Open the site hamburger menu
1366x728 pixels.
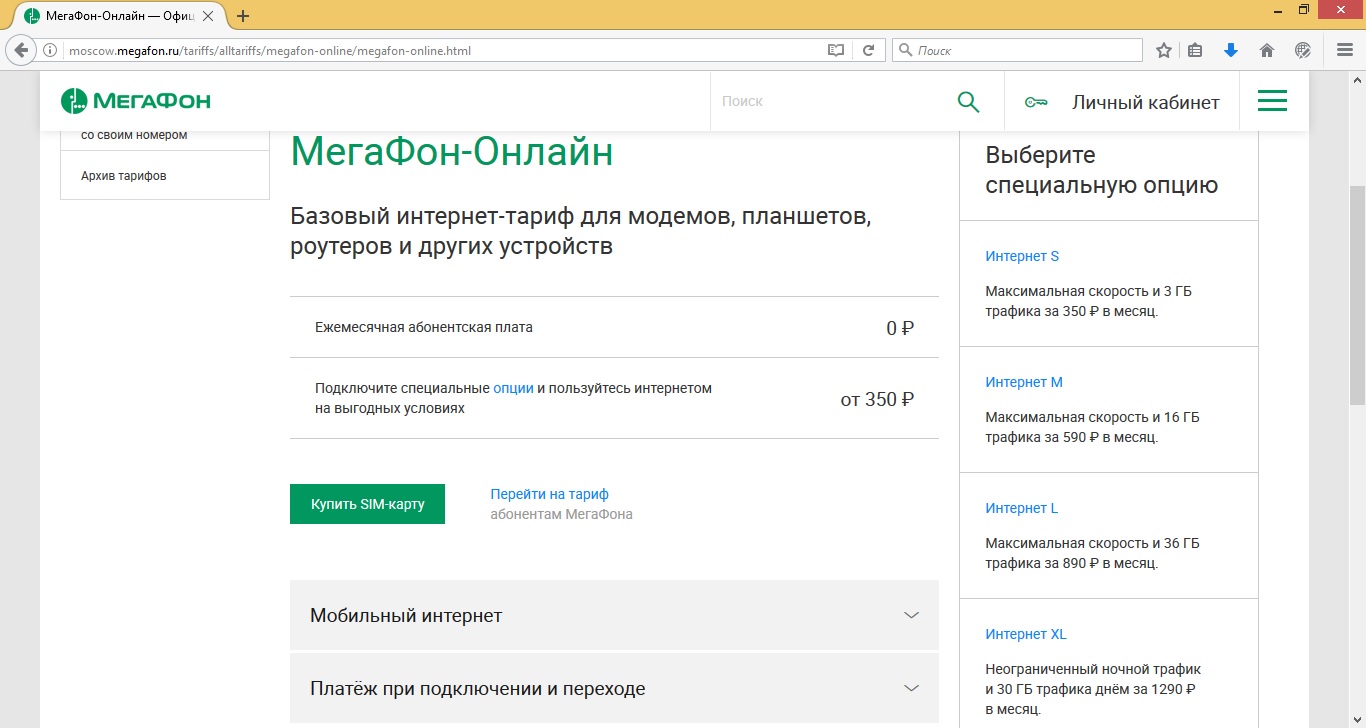pos(1271,100)
